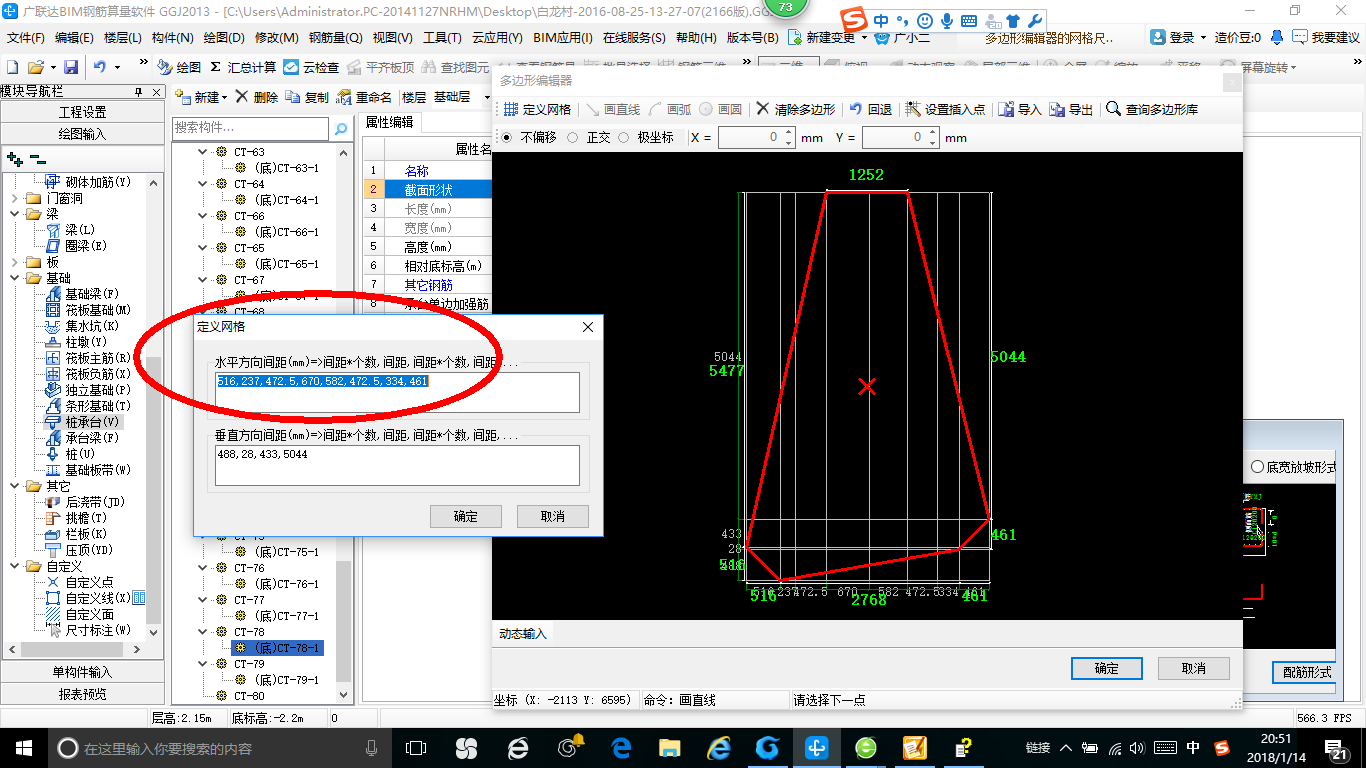Click the 工程设置 navigation button
The image size is (1366, 768).
tap(82, 112)
